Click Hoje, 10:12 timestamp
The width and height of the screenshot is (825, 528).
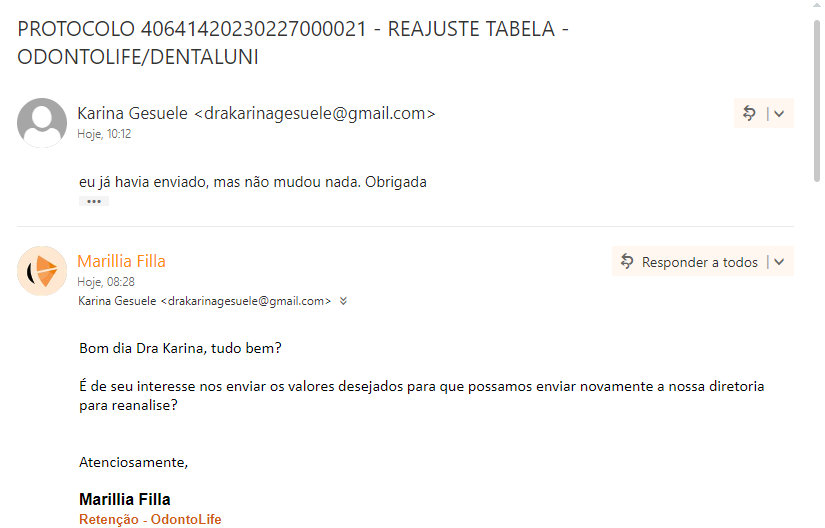point(104,134)
